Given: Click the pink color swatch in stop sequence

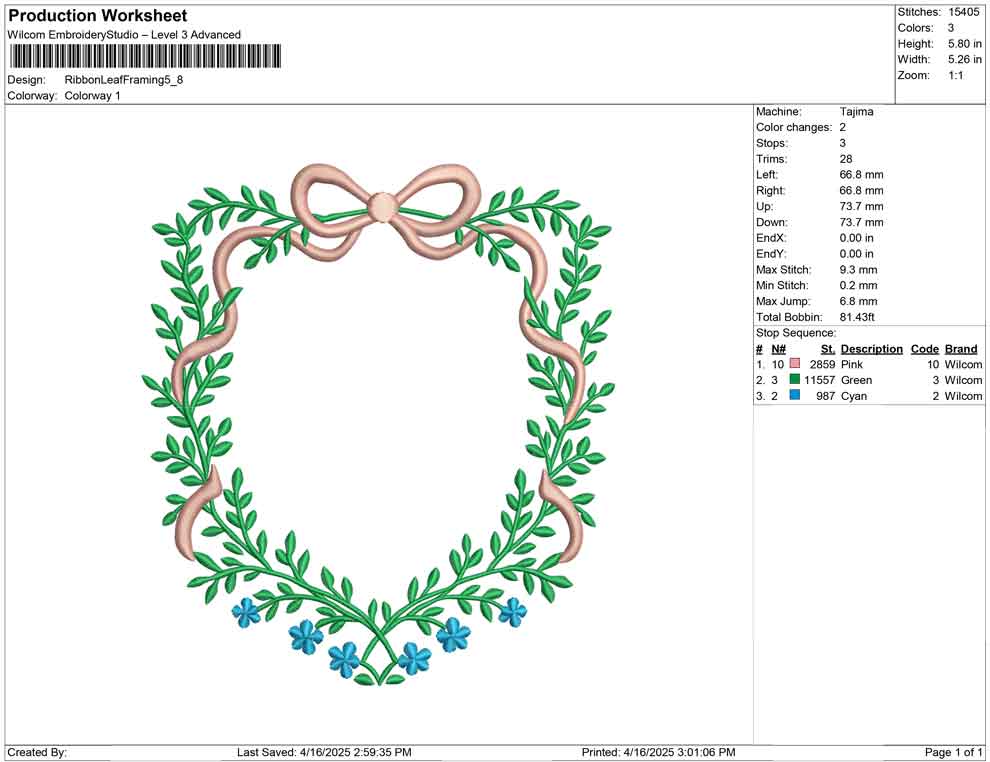Looking at the screenshot, I should (795, 364).
